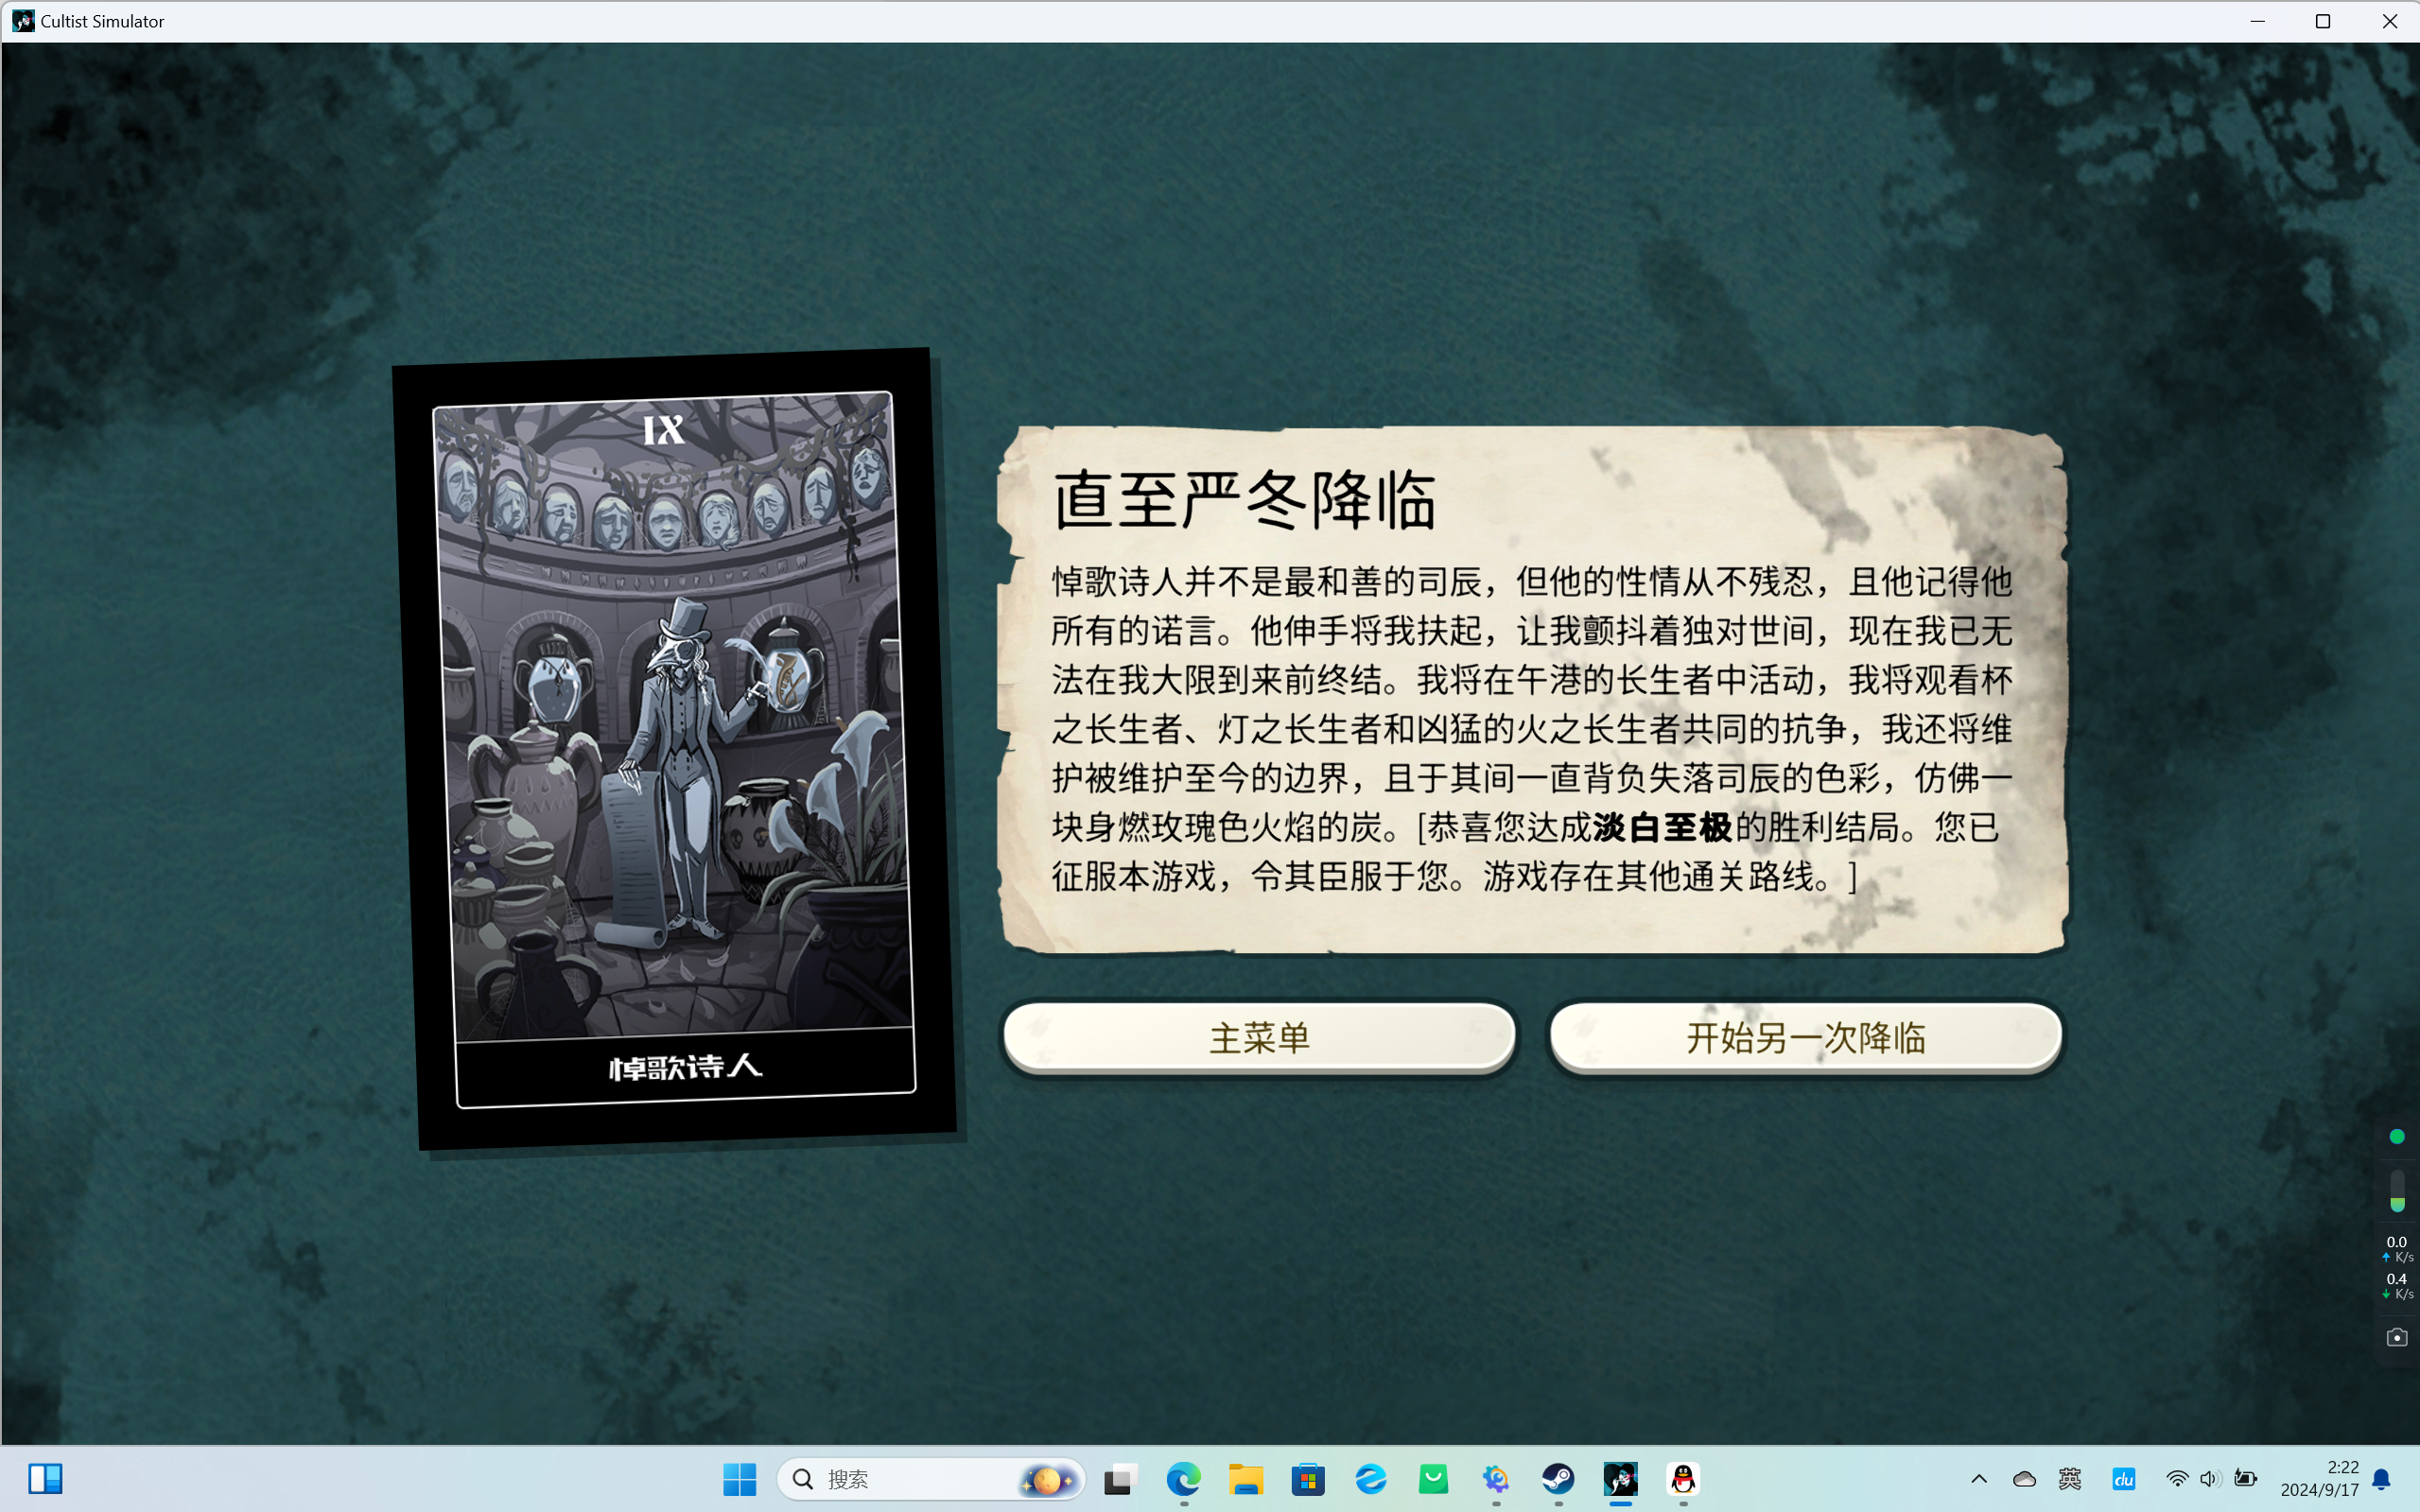Image resolution: width=2420 pixels, height=1512 pixels.
Task: Open the blue gear app icon on taskbar
Action: click(1496, 1478)
